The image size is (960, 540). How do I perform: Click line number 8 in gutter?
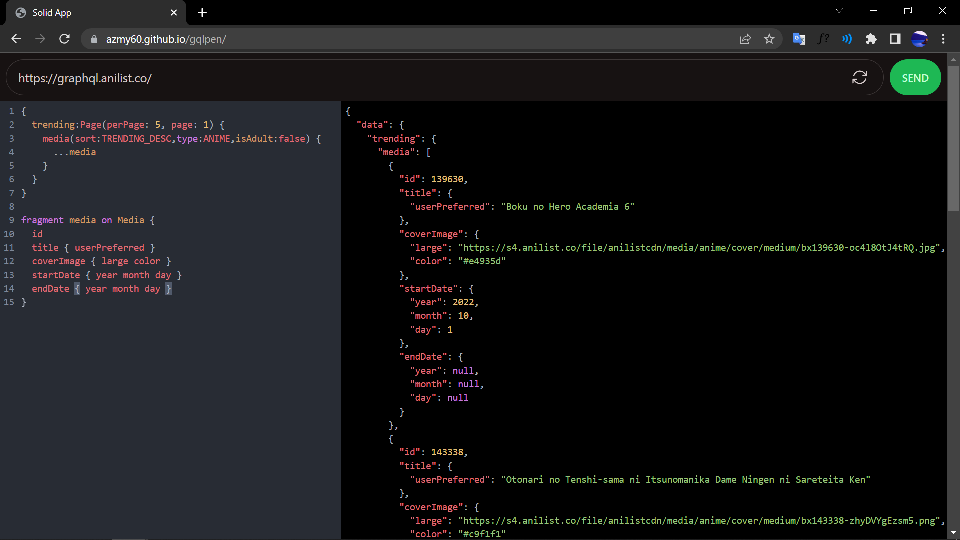point(11,206)
